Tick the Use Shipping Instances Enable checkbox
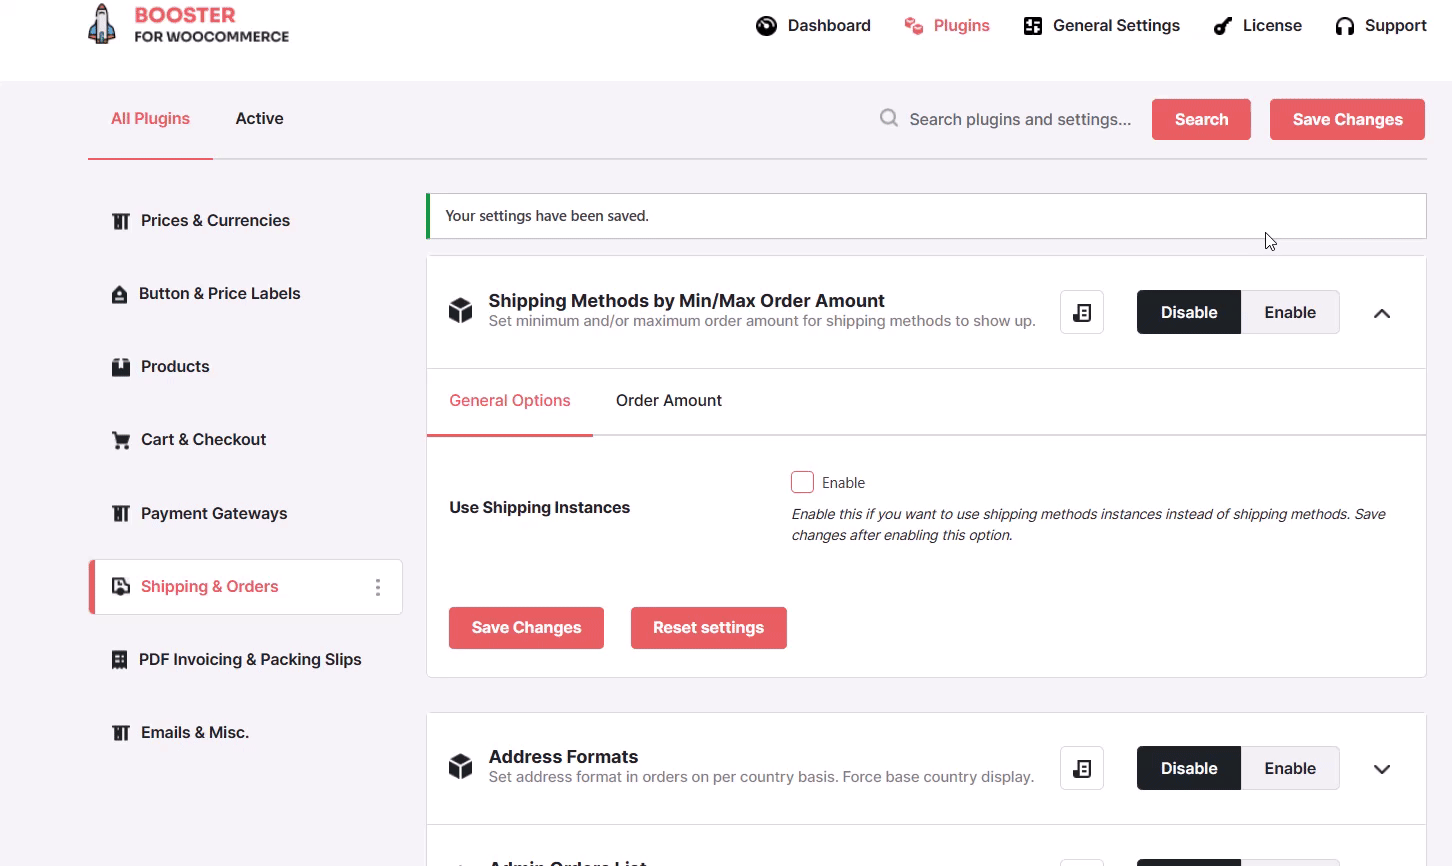This screenshot has width=1452, height=866. 802,482
